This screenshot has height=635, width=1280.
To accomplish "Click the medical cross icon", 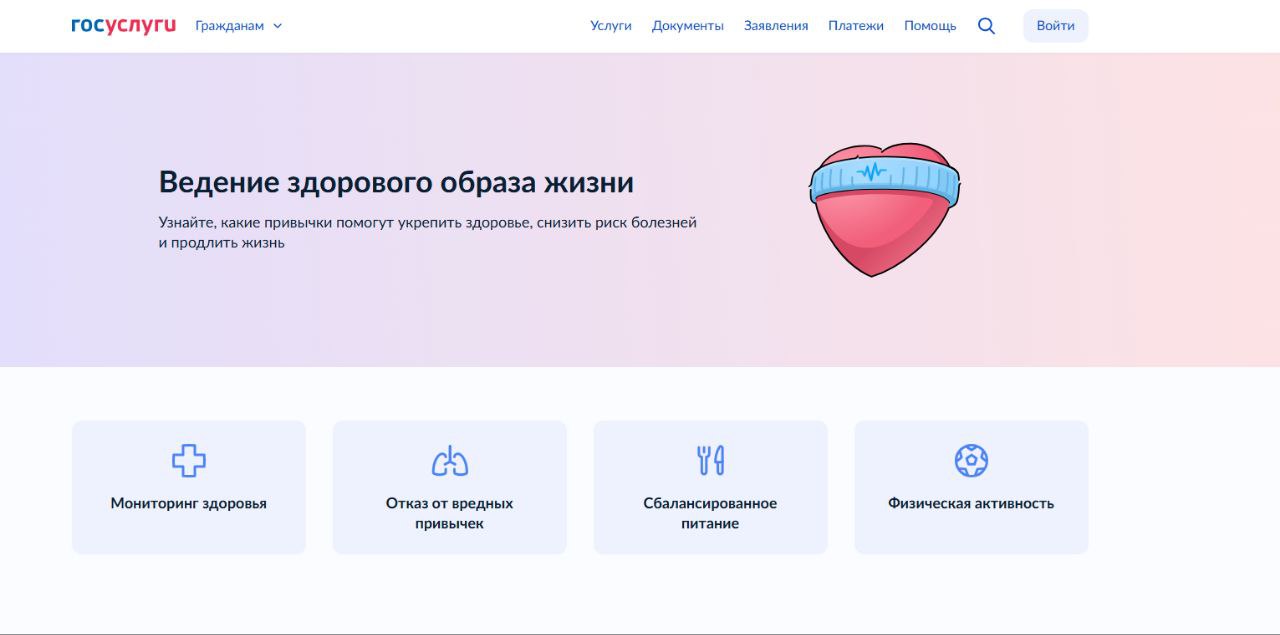I will click(188, 460).
